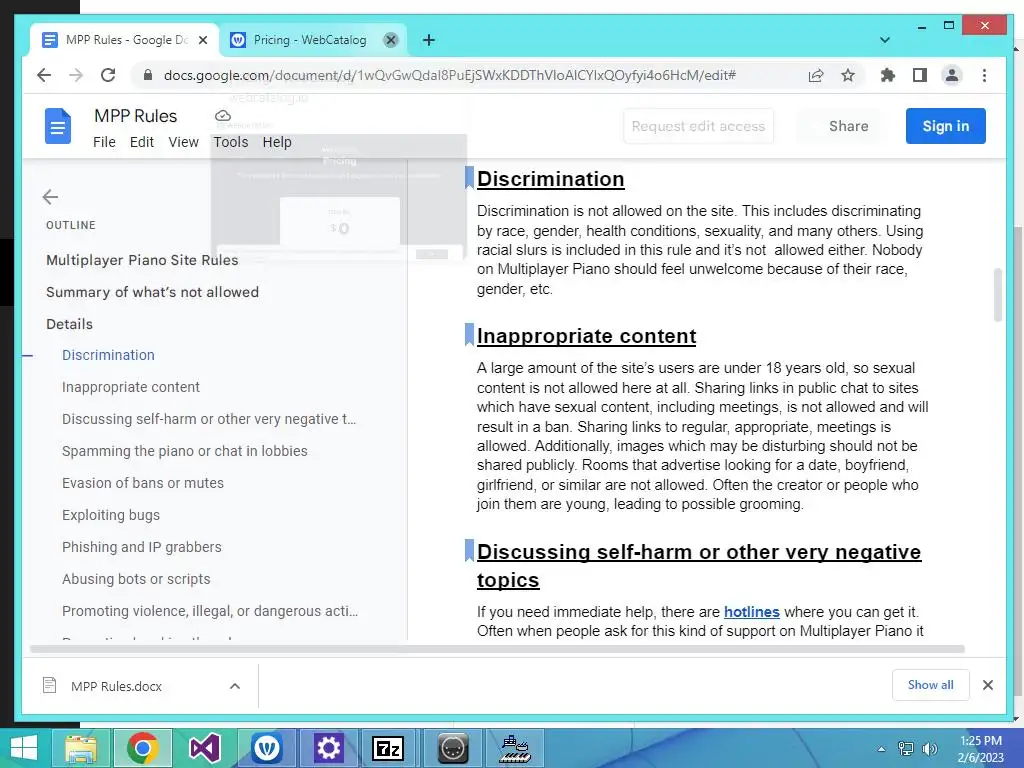Open a new browser tab

click(428, 40)
